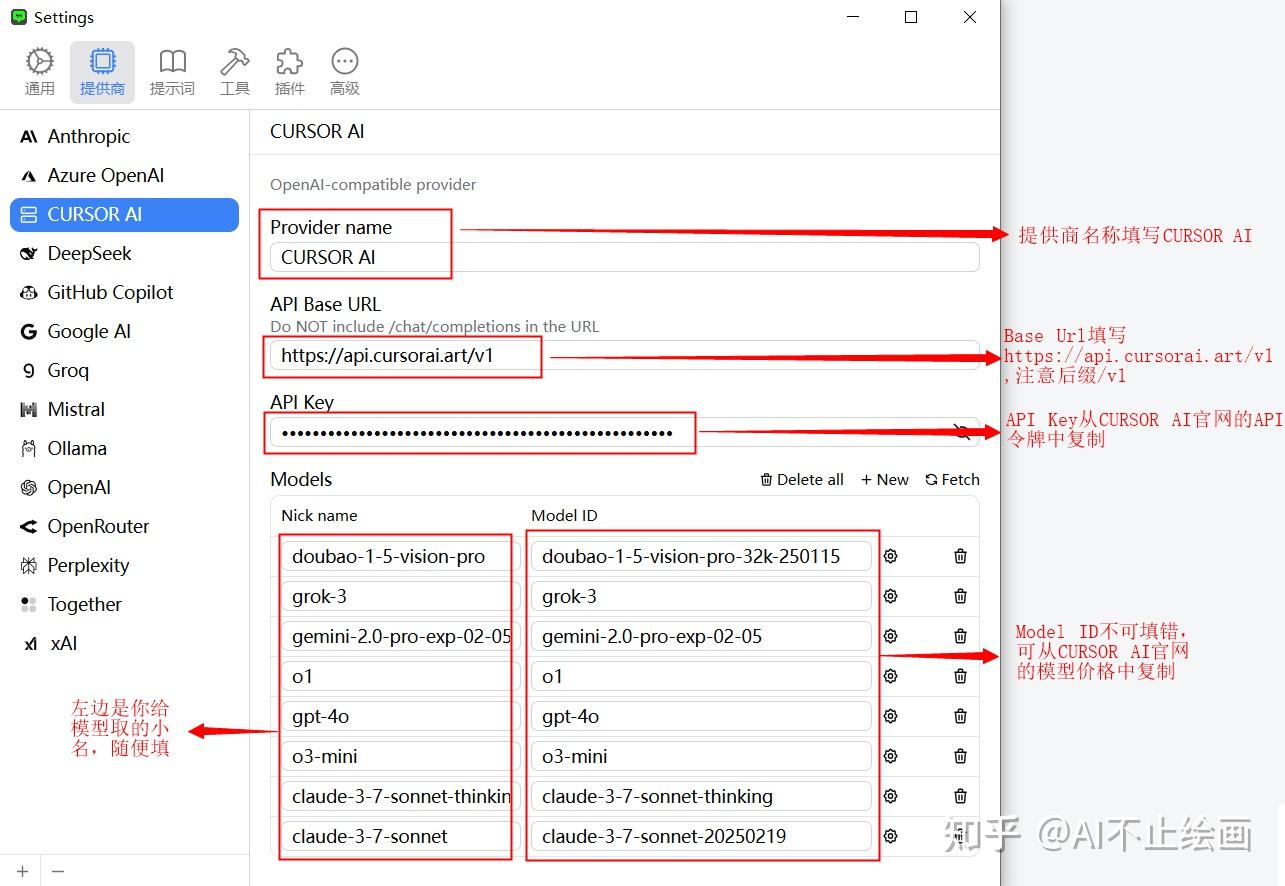Open settings gear for gemini-2.0-pro-exp-02-05 model
Viewport: 1285px width, 886px height.
click(x=890, y=636)
